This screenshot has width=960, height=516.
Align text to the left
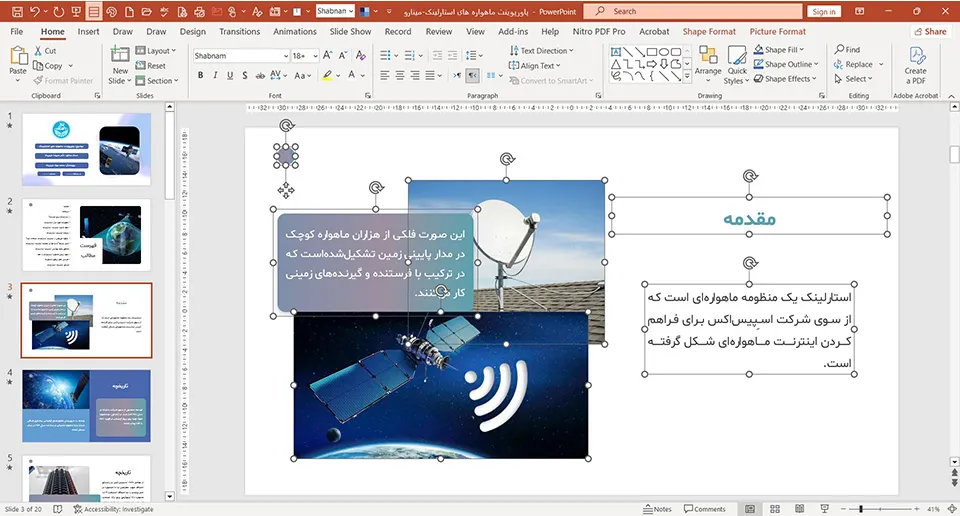384,75
